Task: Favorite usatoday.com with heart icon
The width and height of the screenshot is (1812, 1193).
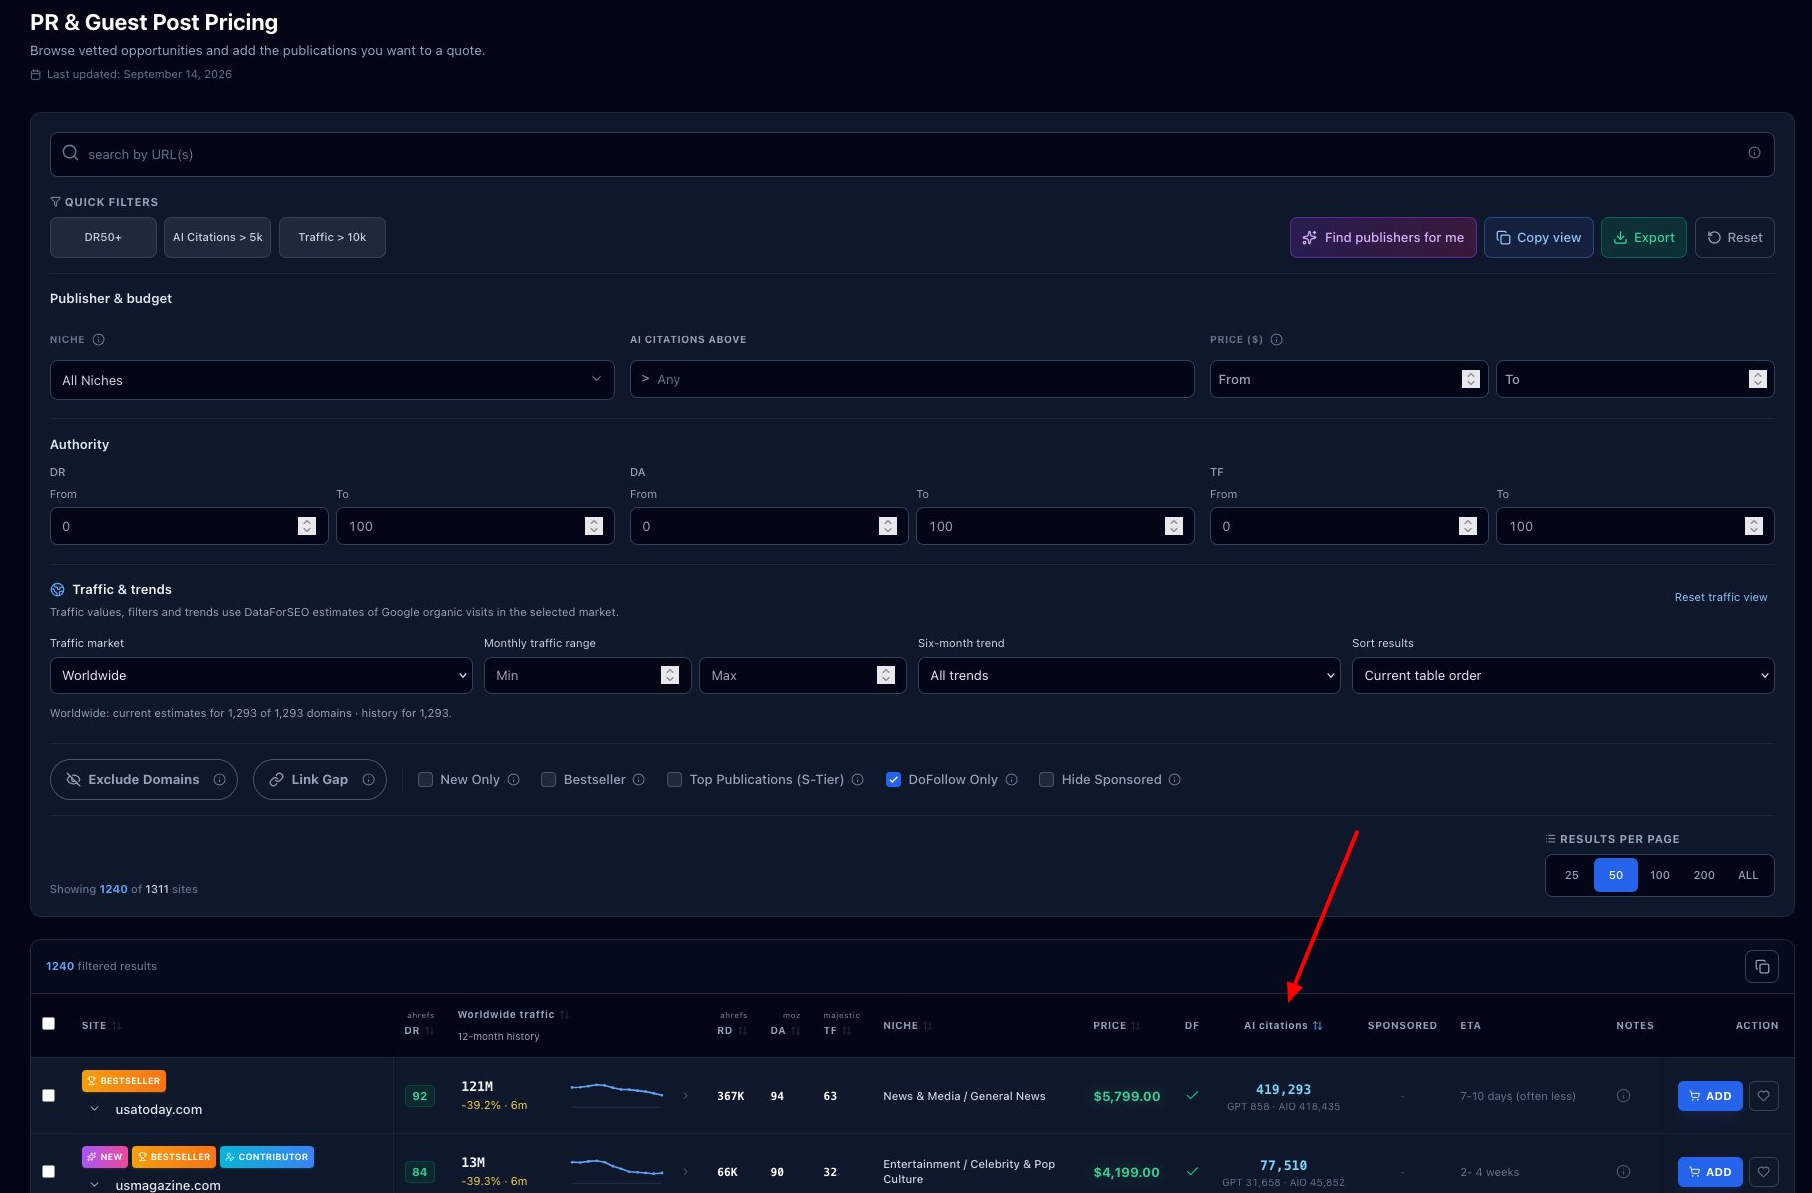Action: coord(1763,1096)
